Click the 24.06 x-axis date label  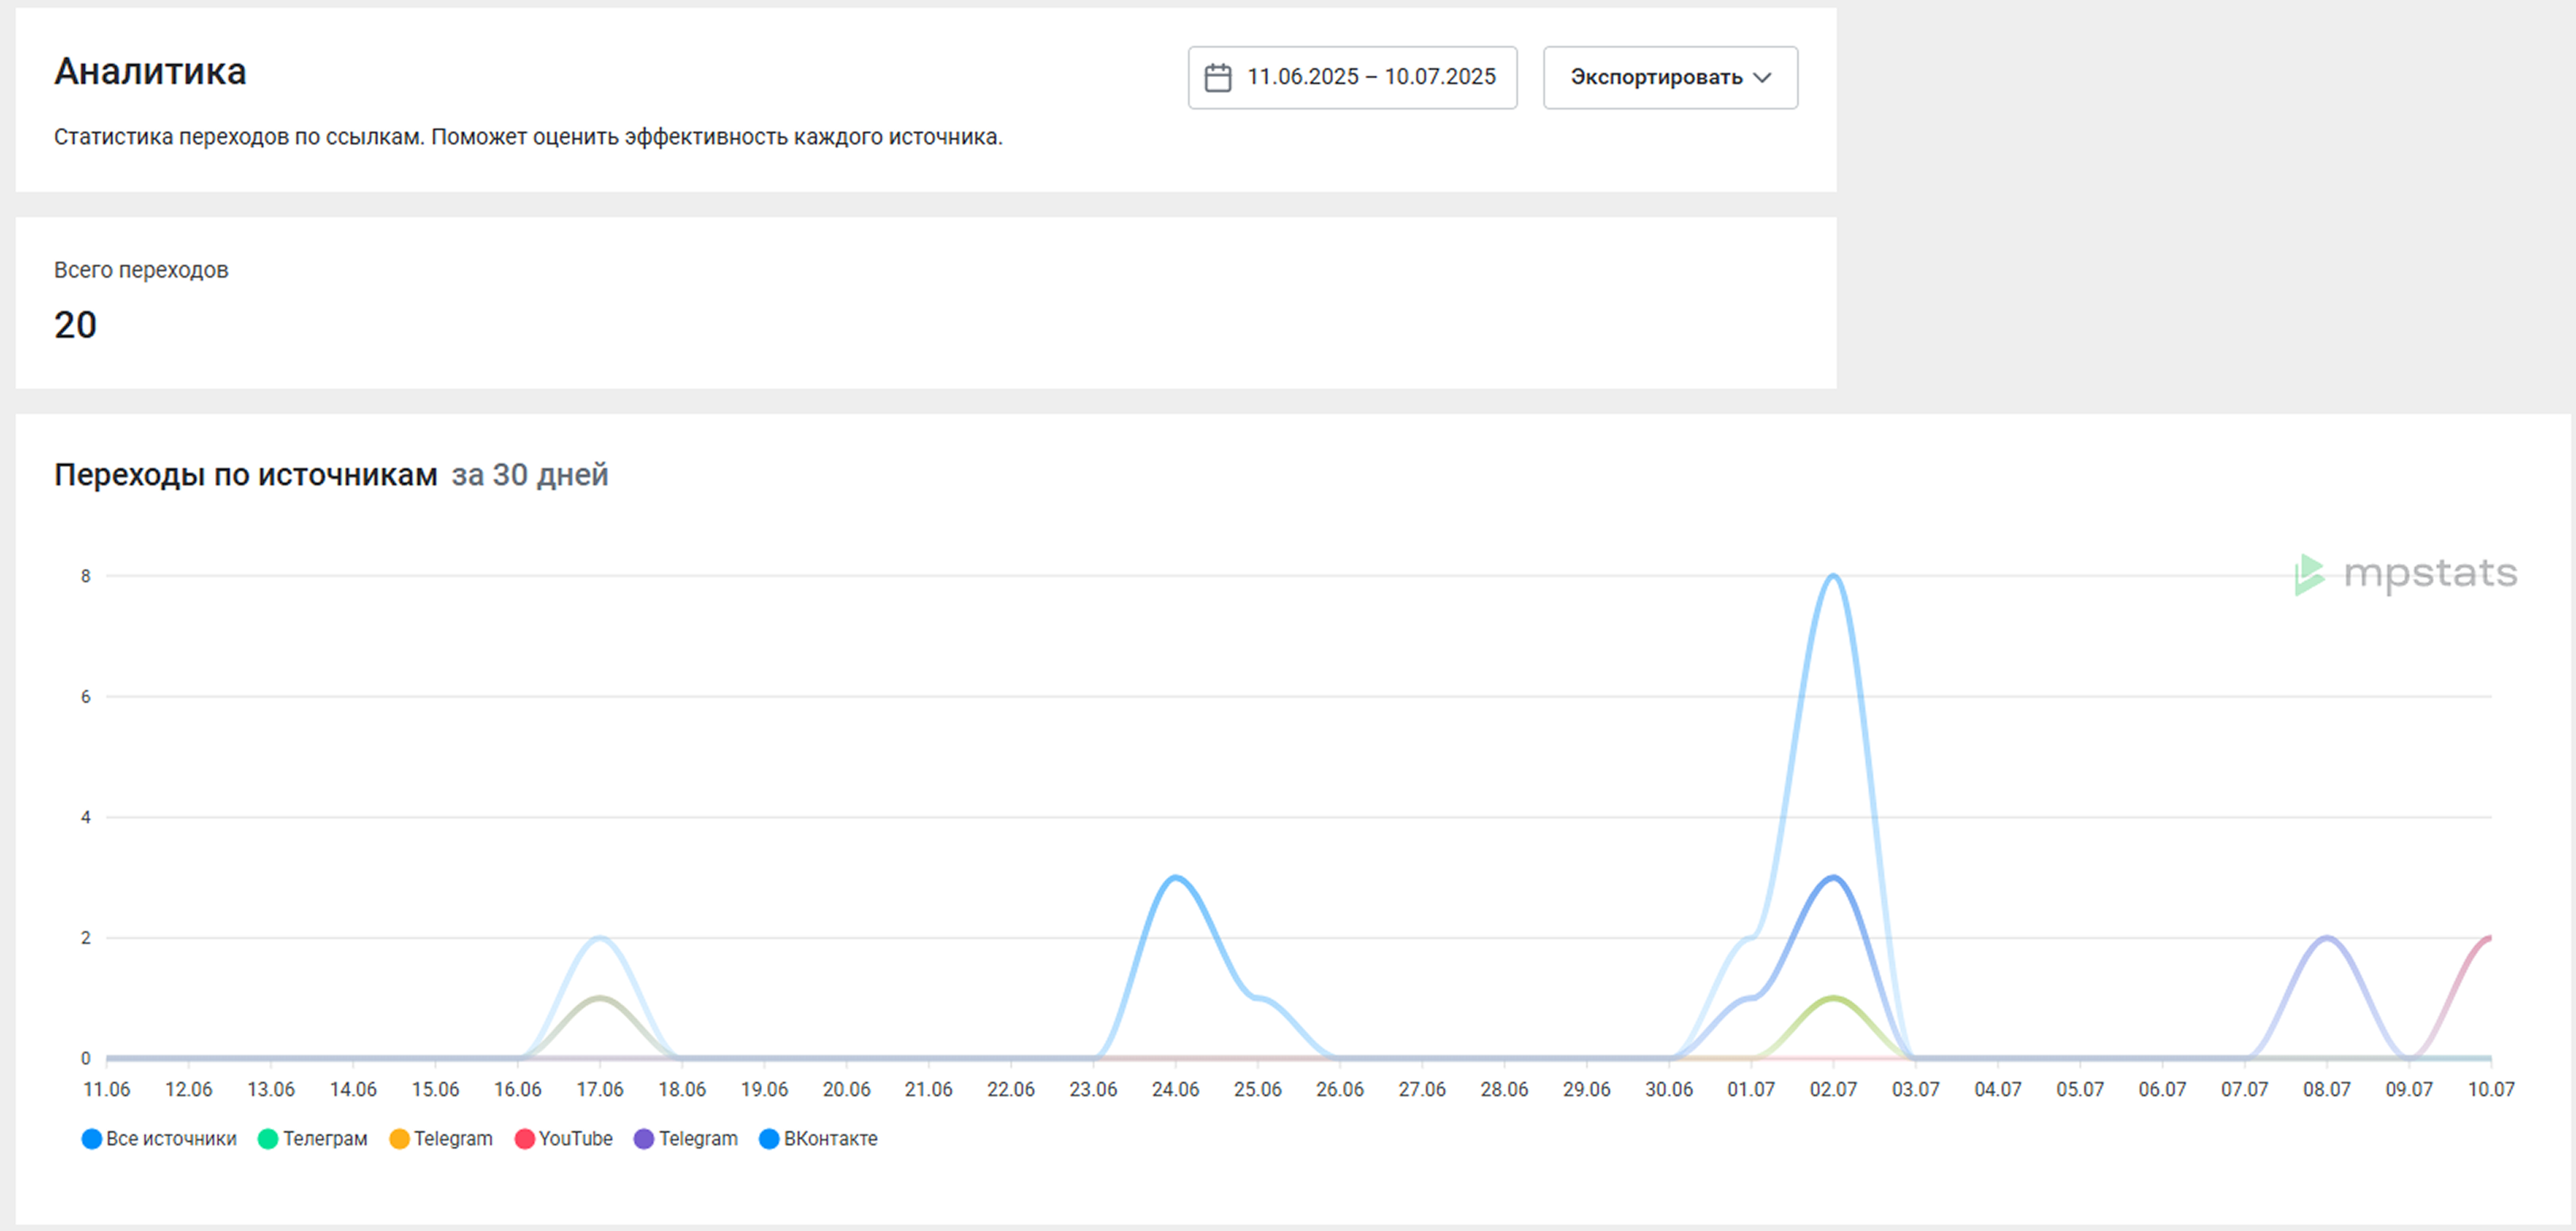tap(1175, 1089)
